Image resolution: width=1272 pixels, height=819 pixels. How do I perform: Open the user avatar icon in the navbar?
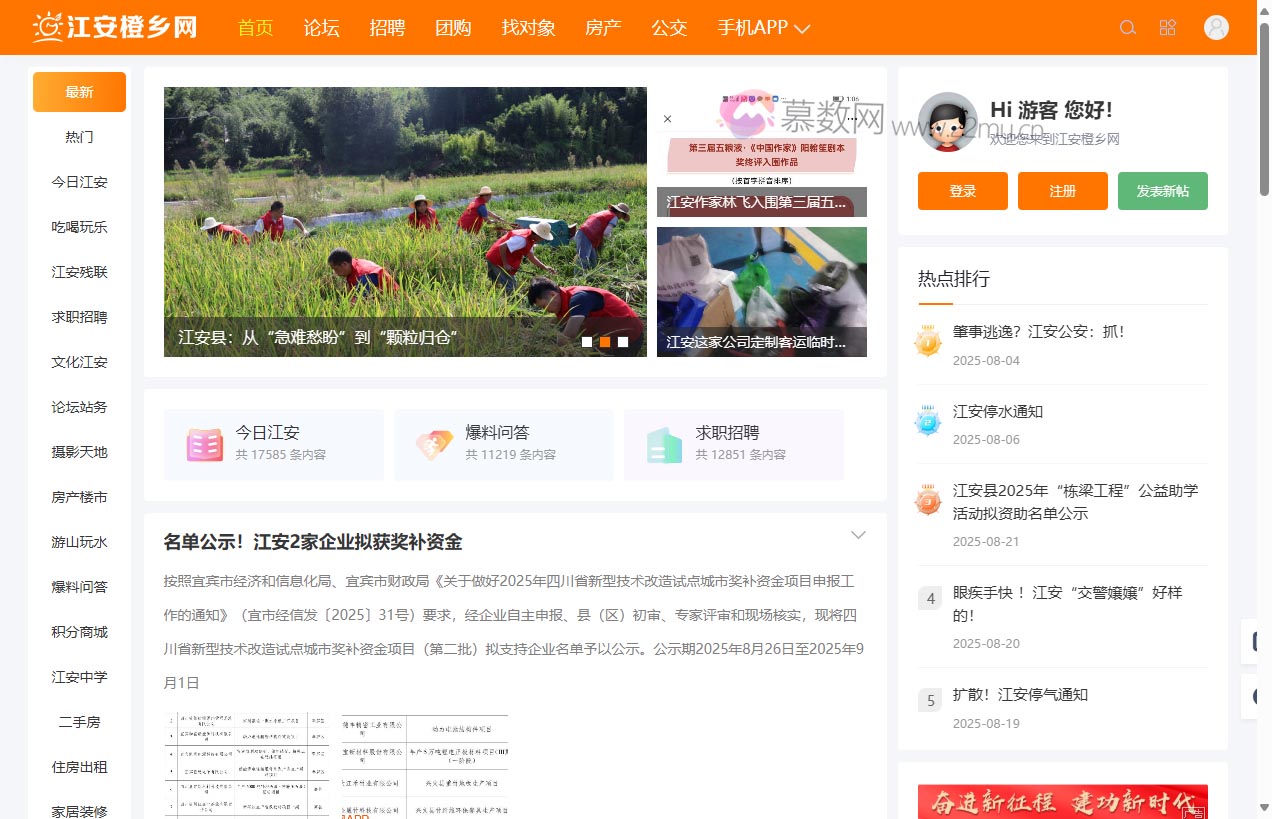[1215, 27]
